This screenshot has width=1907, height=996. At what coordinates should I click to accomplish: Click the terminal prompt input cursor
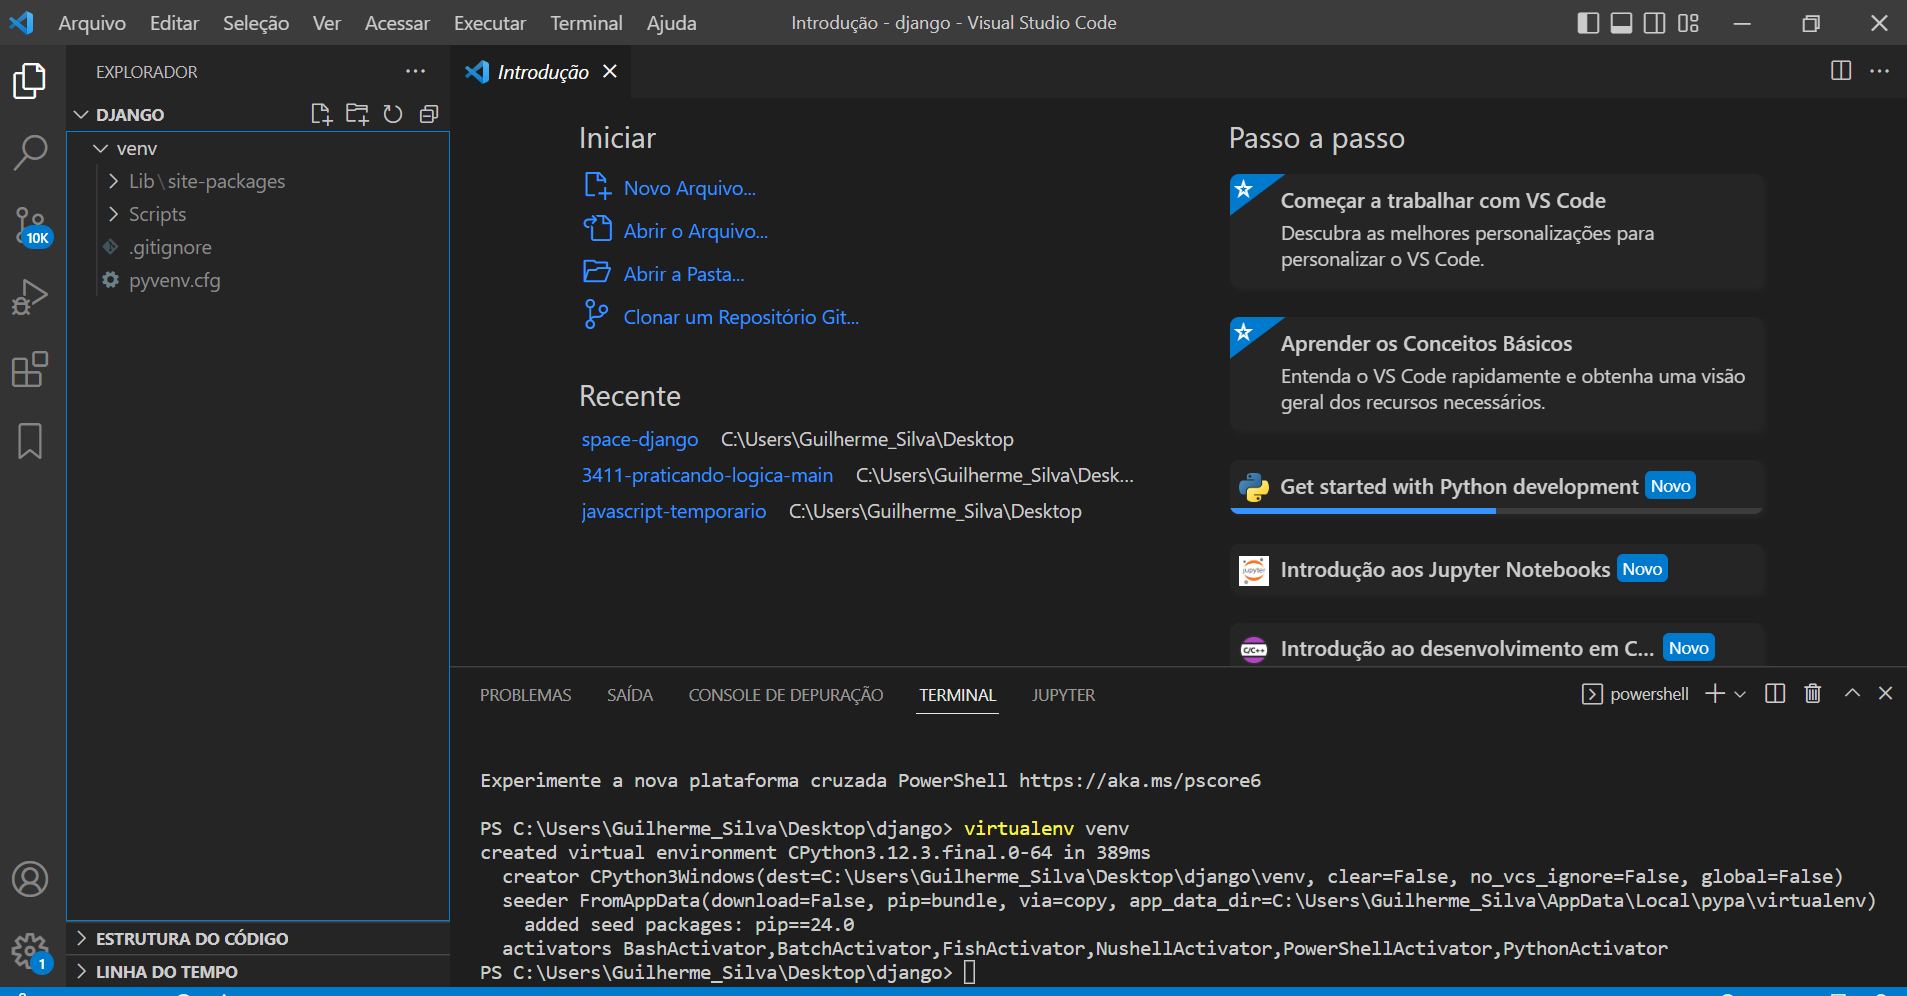click(969, 972)
